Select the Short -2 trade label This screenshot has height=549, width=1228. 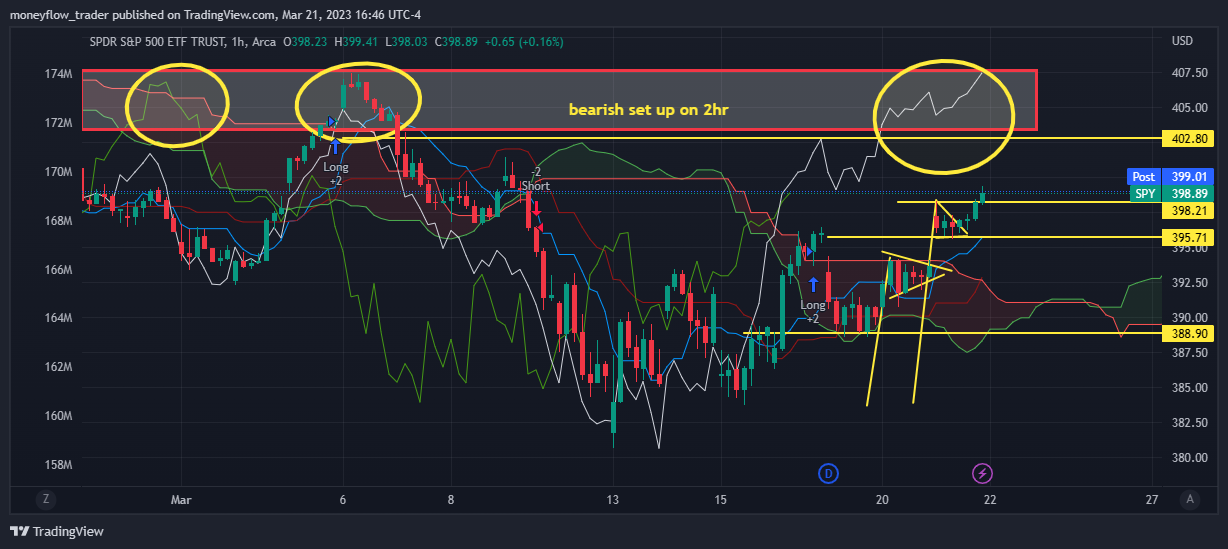[536, 179]
